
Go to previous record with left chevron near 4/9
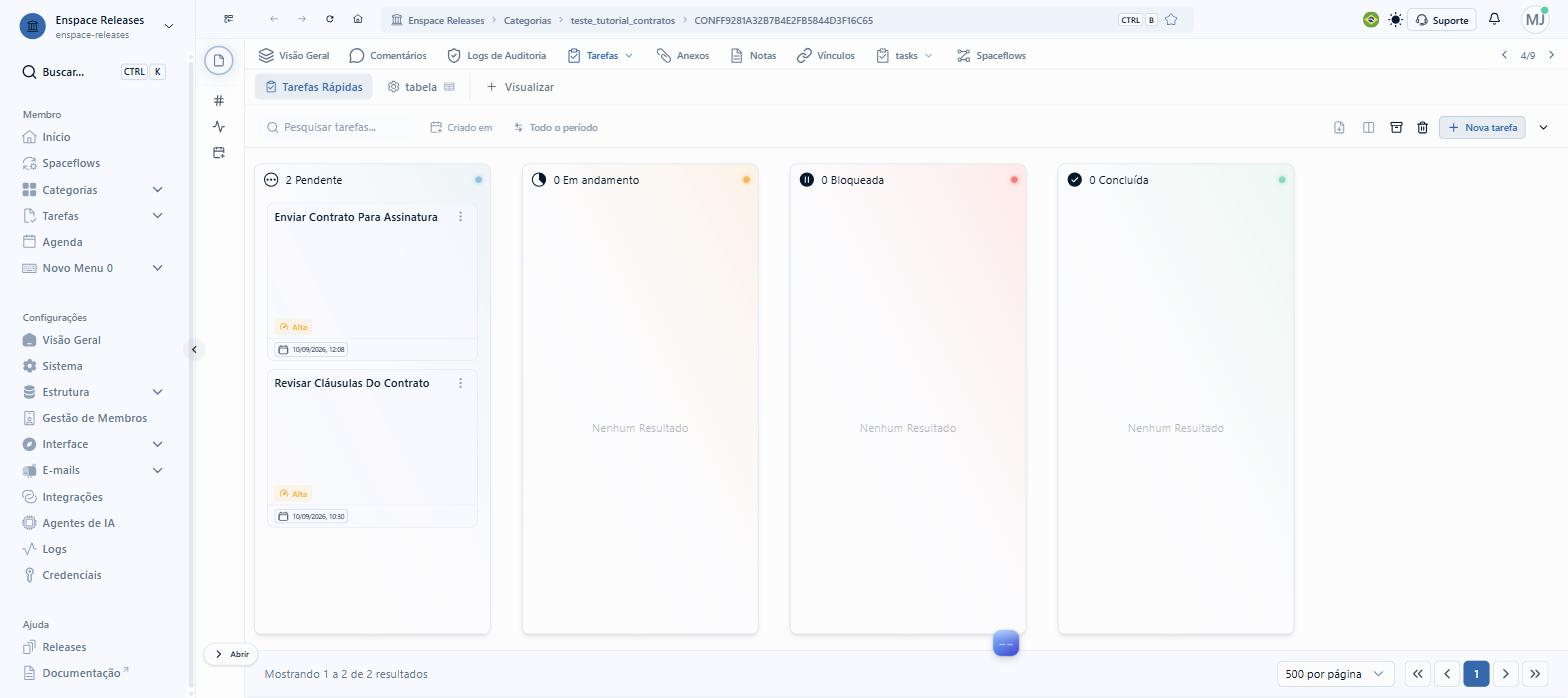pos(1504,56)
